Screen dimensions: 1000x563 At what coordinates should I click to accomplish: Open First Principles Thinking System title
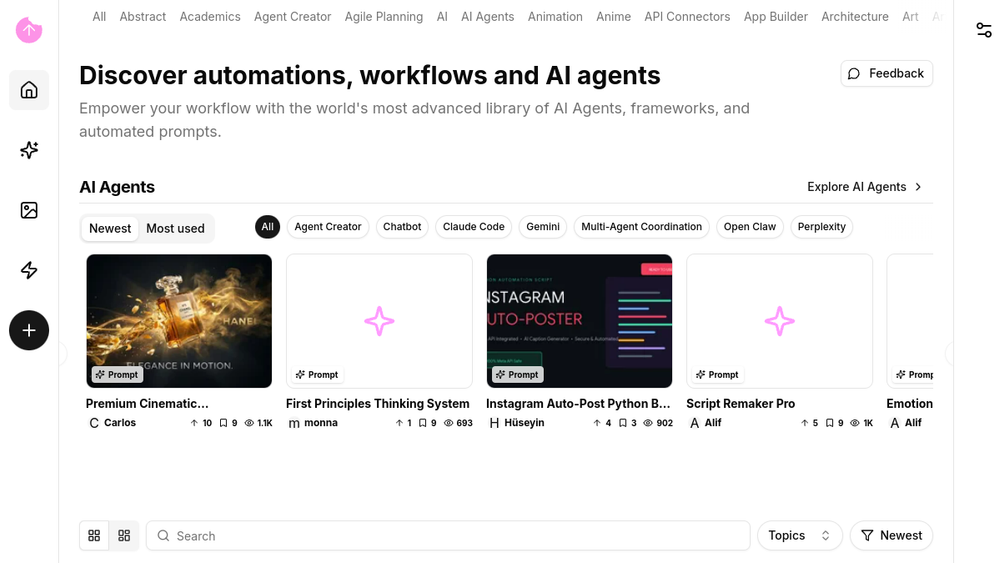tap(378, 404)
